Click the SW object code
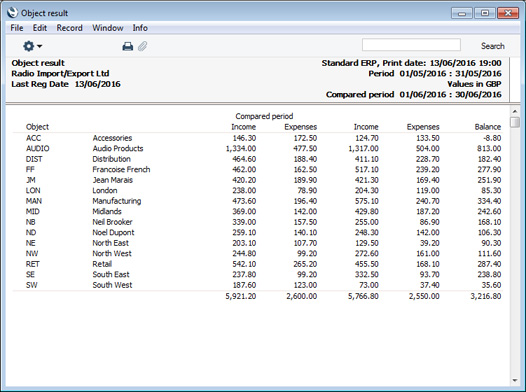Image resolution: width=526 pixels, height=392 pixels. point(32,285)
